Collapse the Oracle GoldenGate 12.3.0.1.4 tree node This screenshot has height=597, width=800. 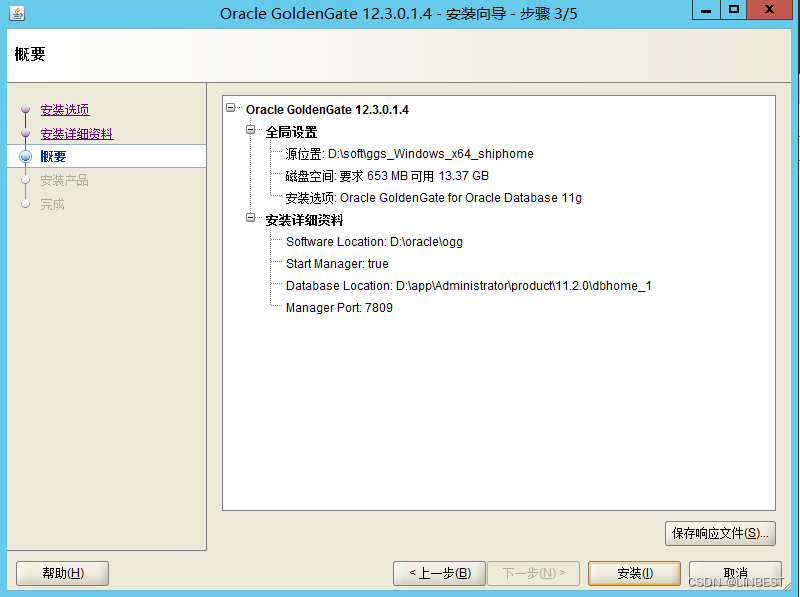[230, 110]
